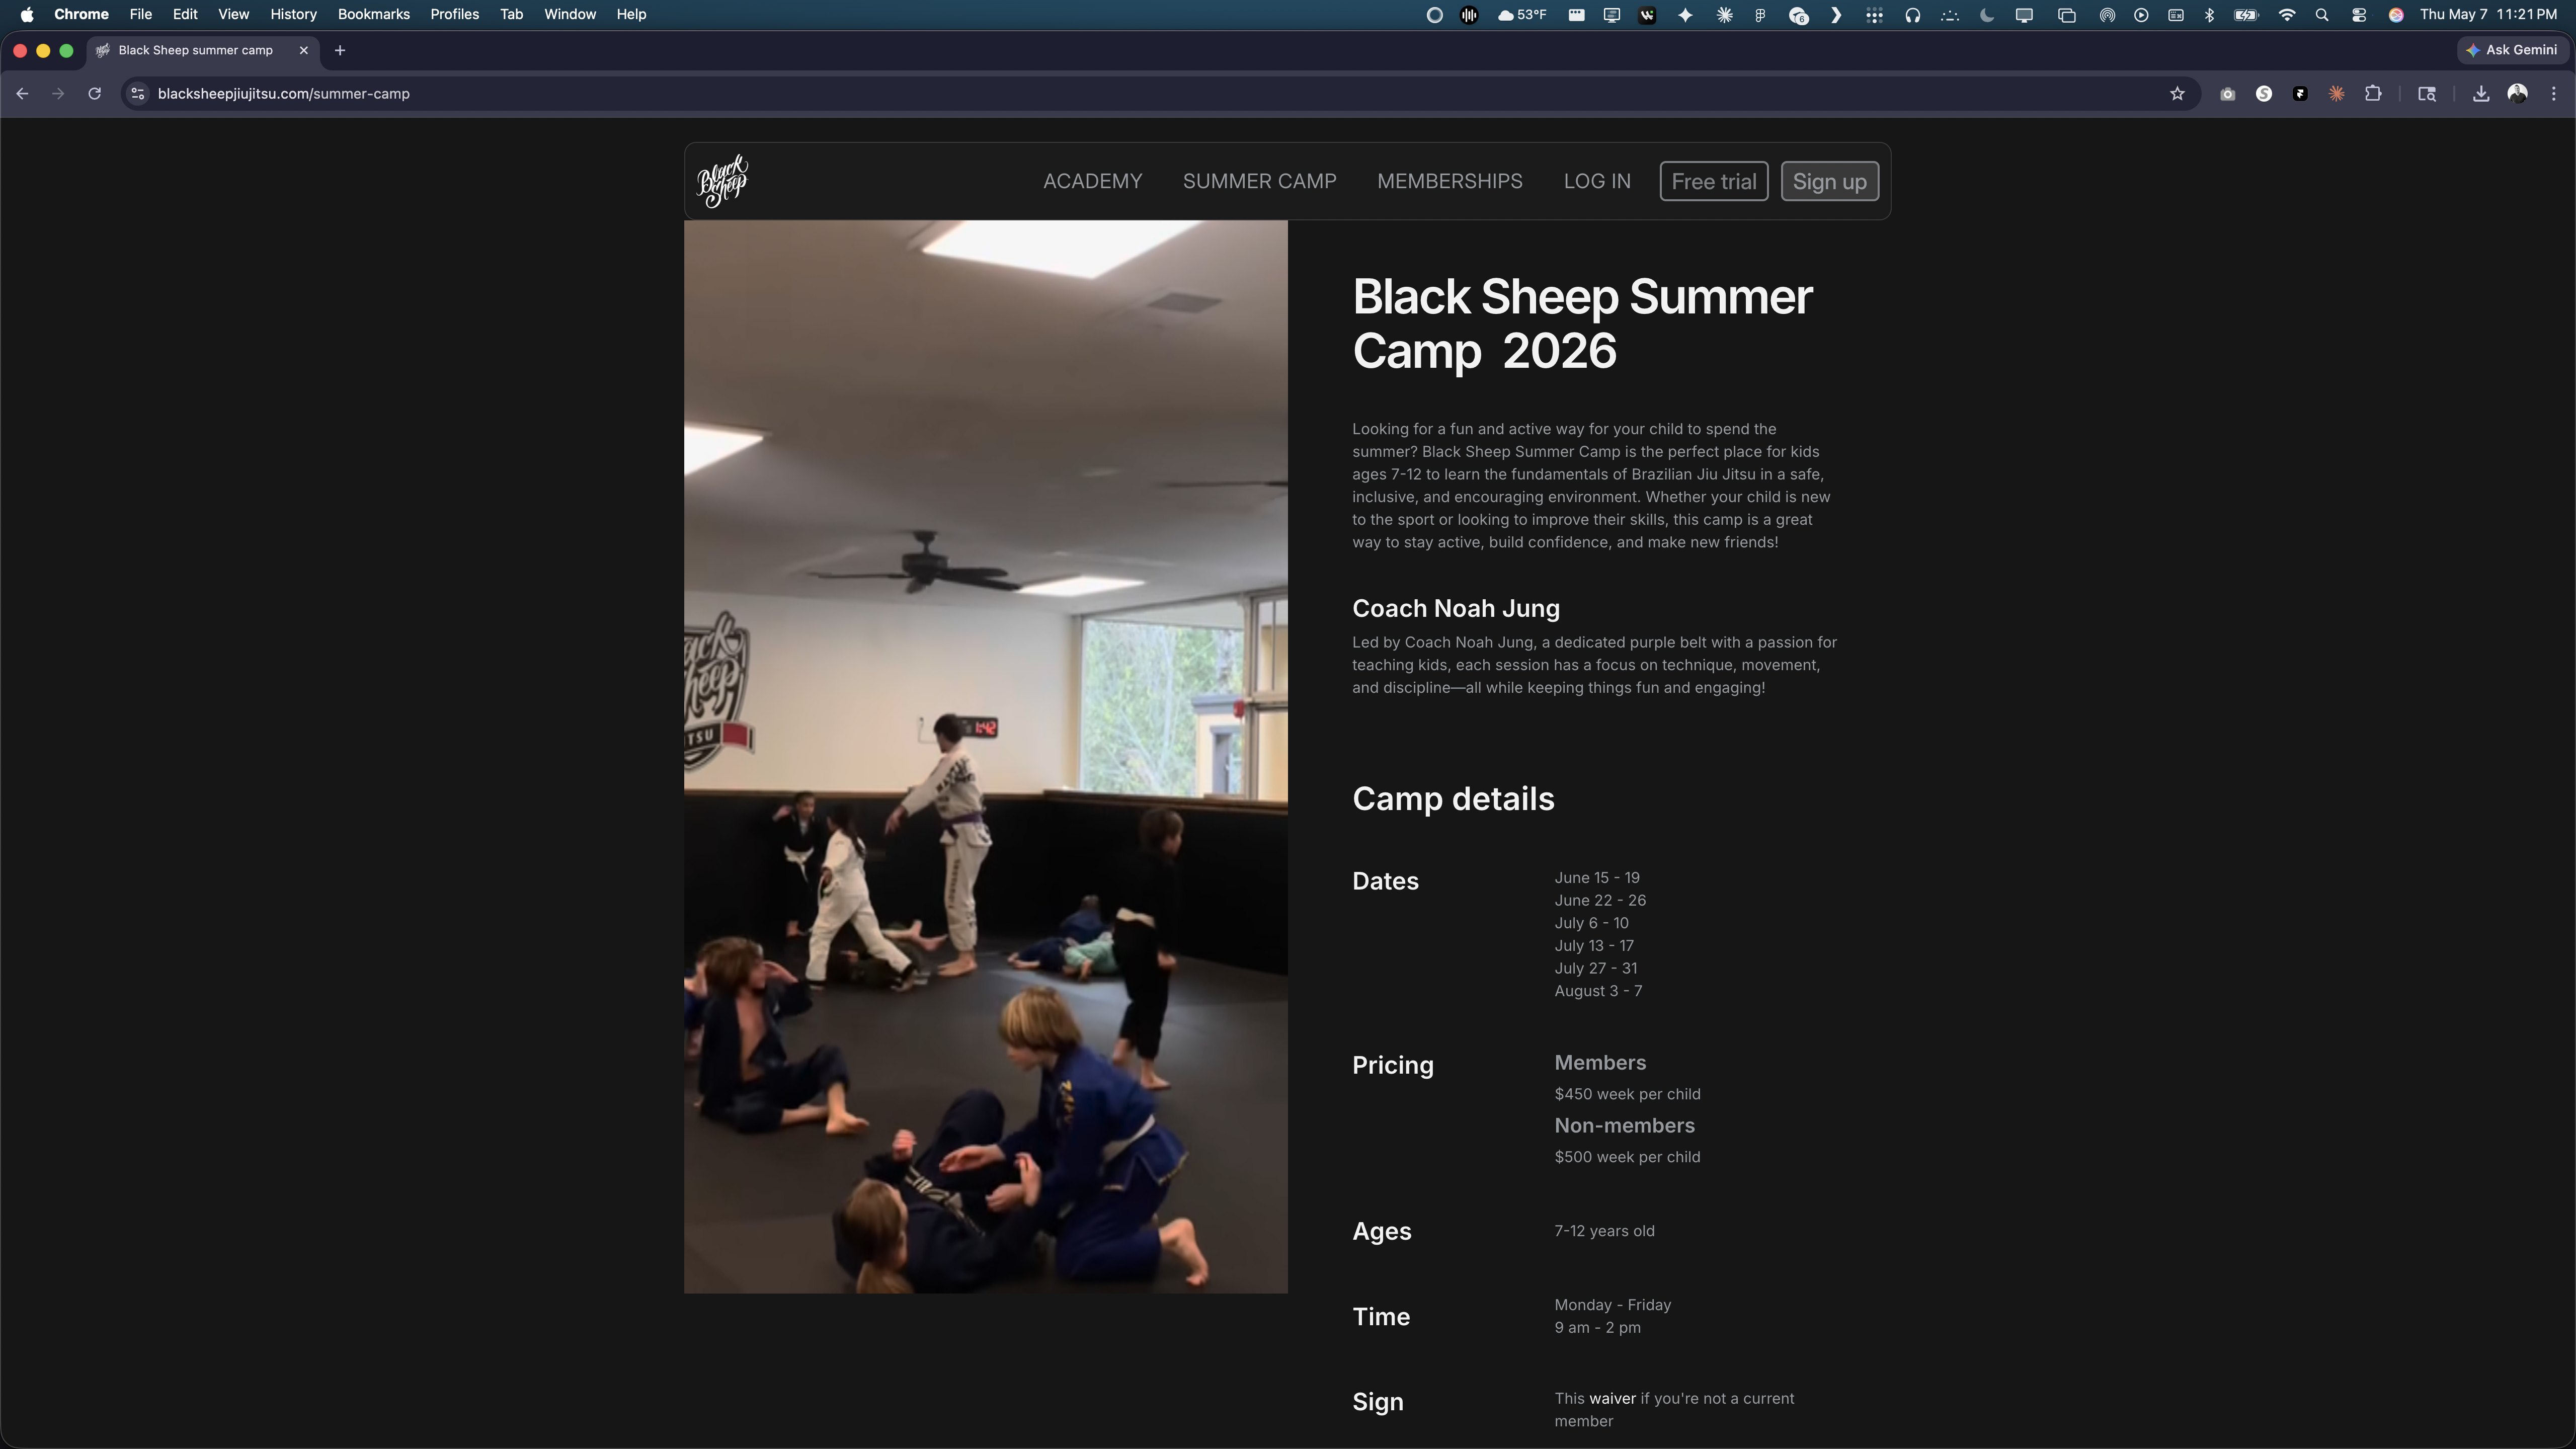
Task: Click the Black Sheep logo
Action: [722, 181]
